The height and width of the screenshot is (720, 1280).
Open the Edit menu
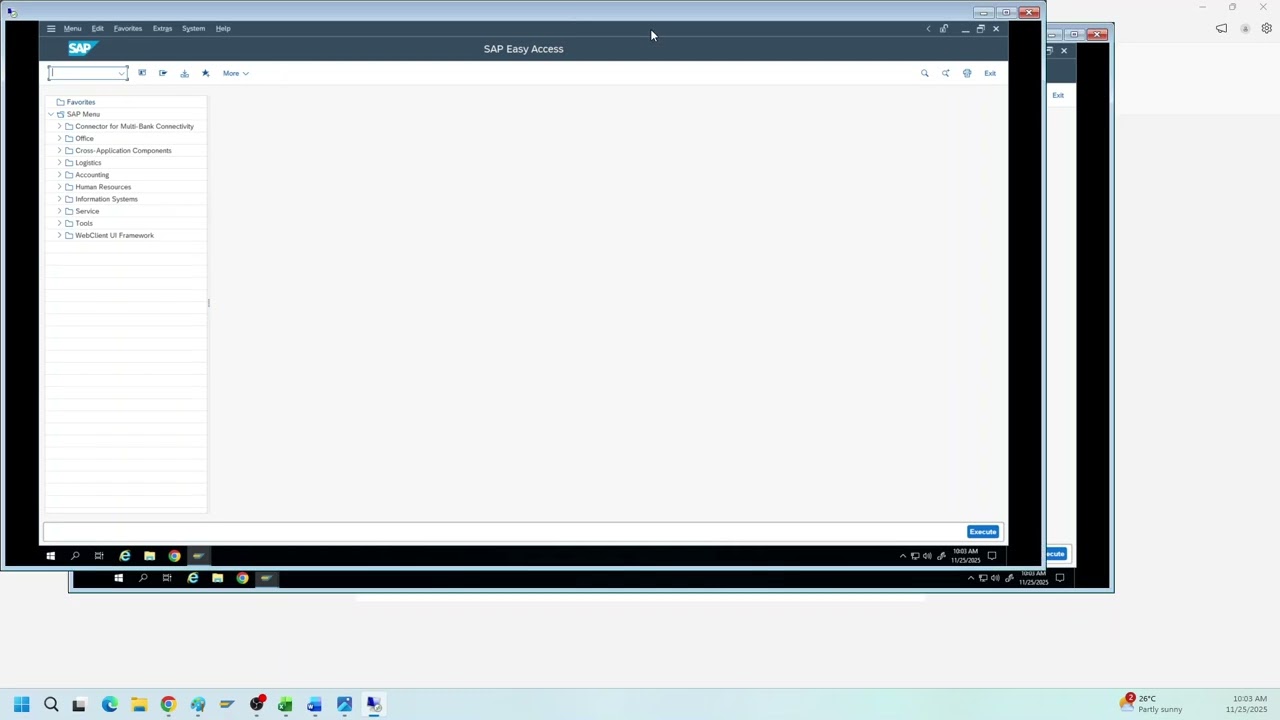pos(97,29)
